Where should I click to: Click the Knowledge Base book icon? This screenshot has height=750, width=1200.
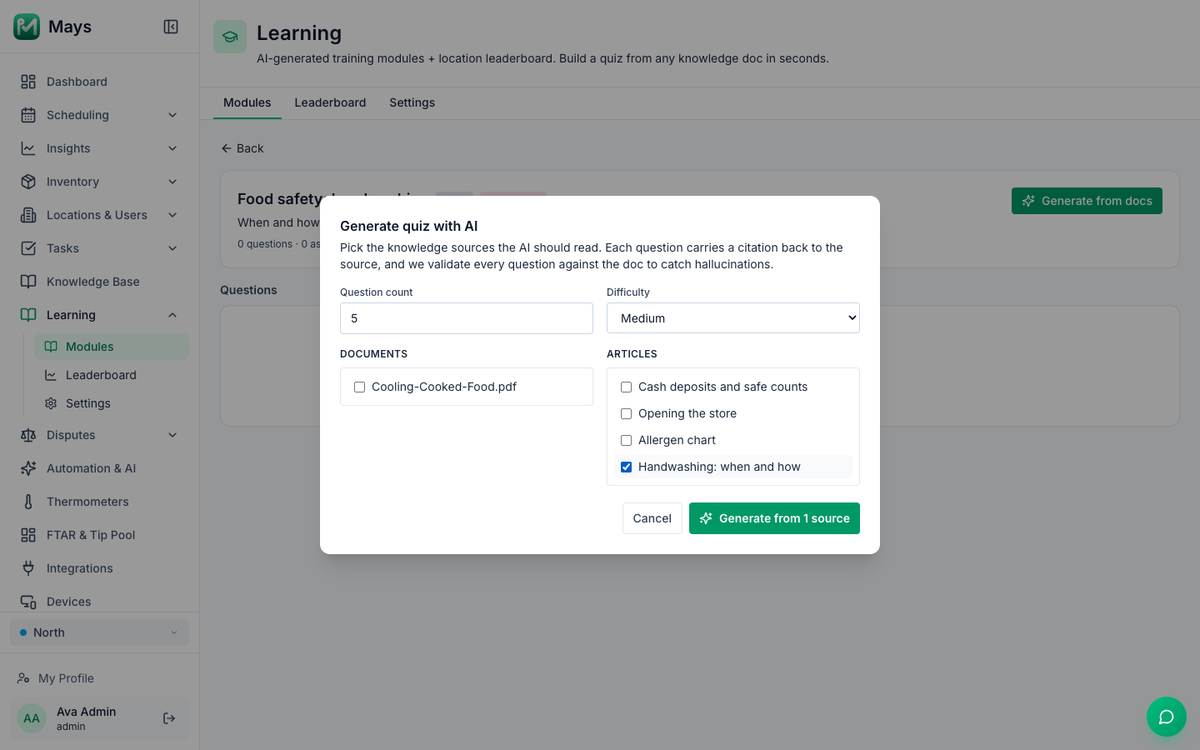(28, 282)
